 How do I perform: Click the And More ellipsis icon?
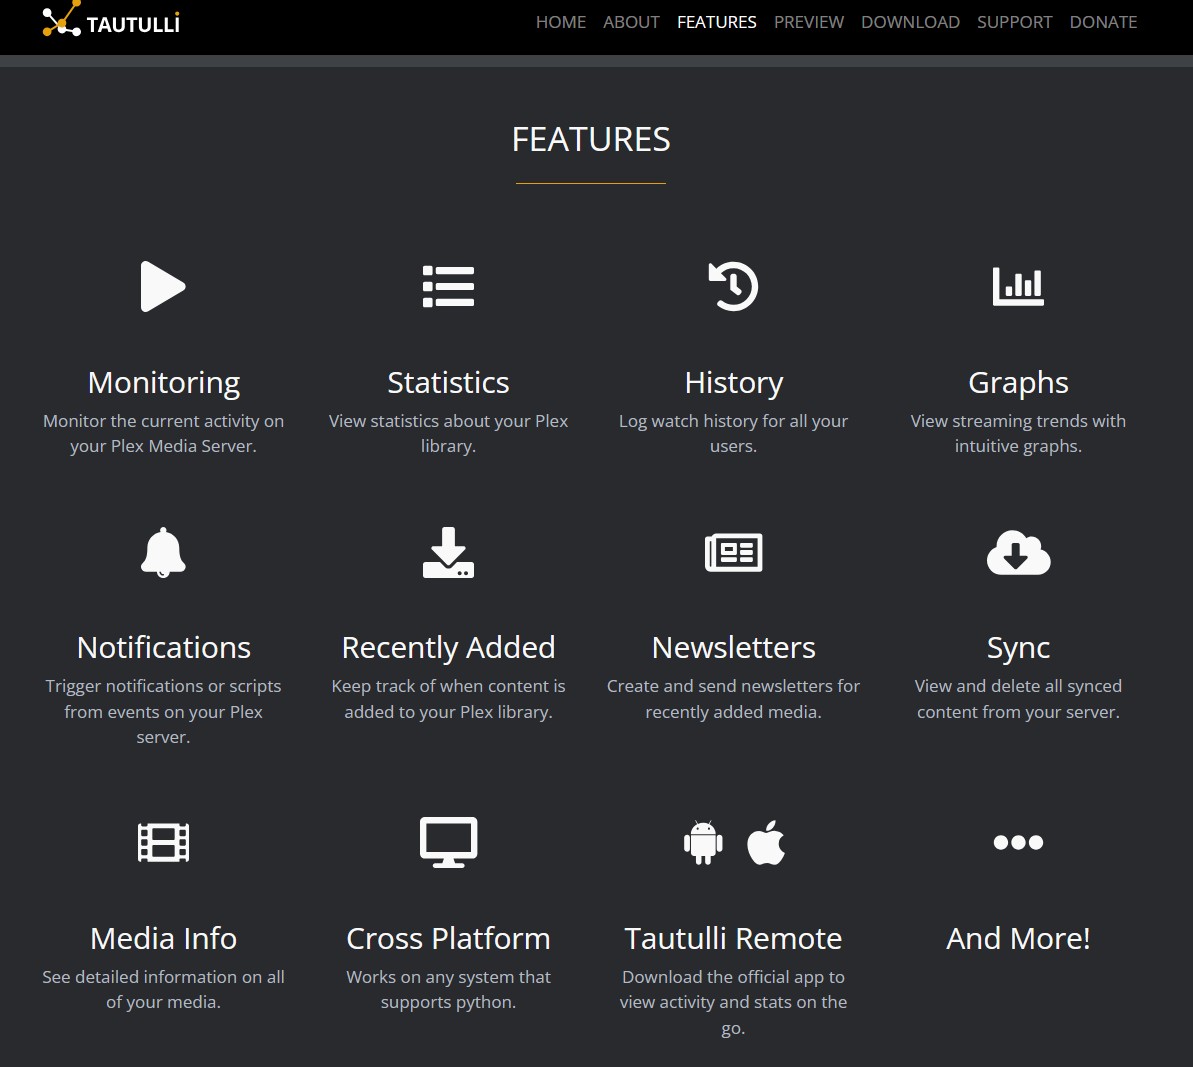tap(1018, 842)
